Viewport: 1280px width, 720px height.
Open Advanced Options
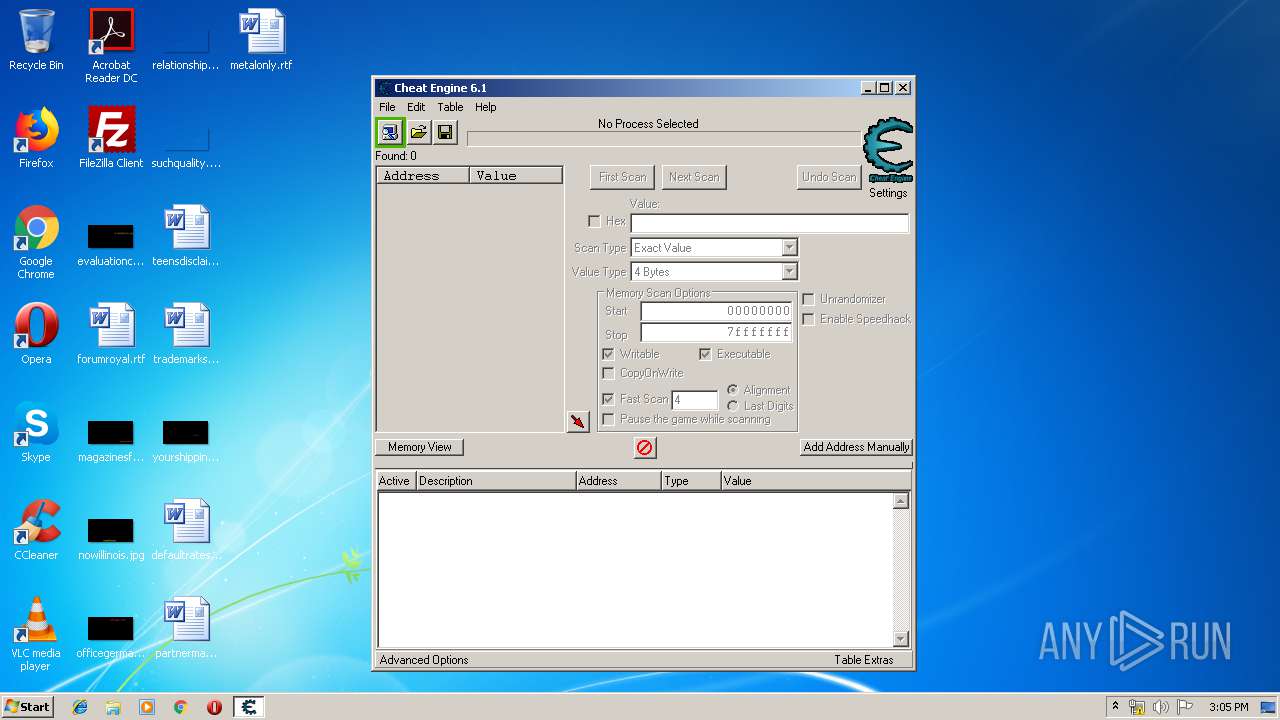tap(424, 660)
